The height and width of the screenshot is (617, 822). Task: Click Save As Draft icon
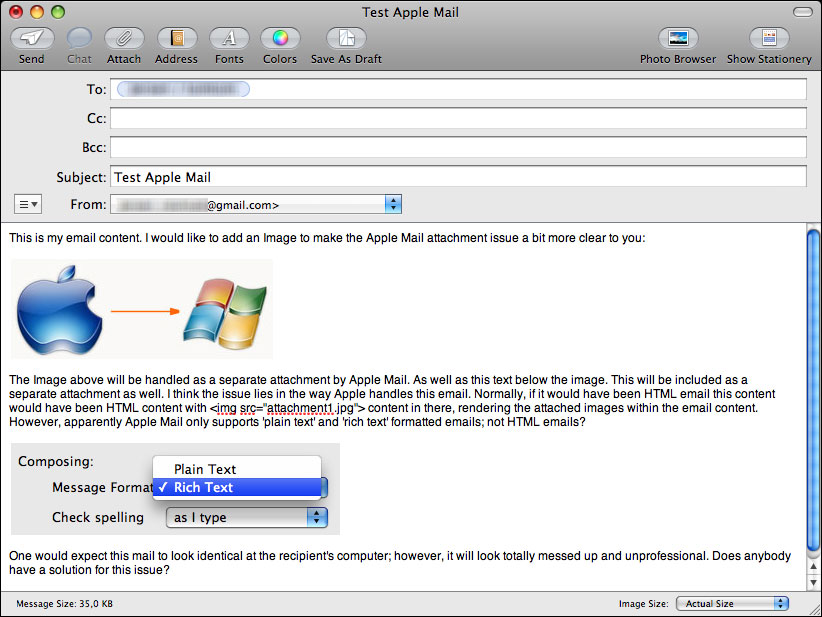[345, 42]
